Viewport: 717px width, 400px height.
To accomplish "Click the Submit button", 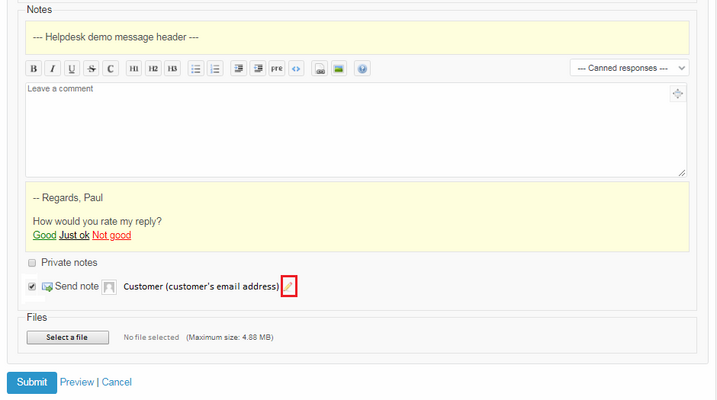I will point(31,382).
